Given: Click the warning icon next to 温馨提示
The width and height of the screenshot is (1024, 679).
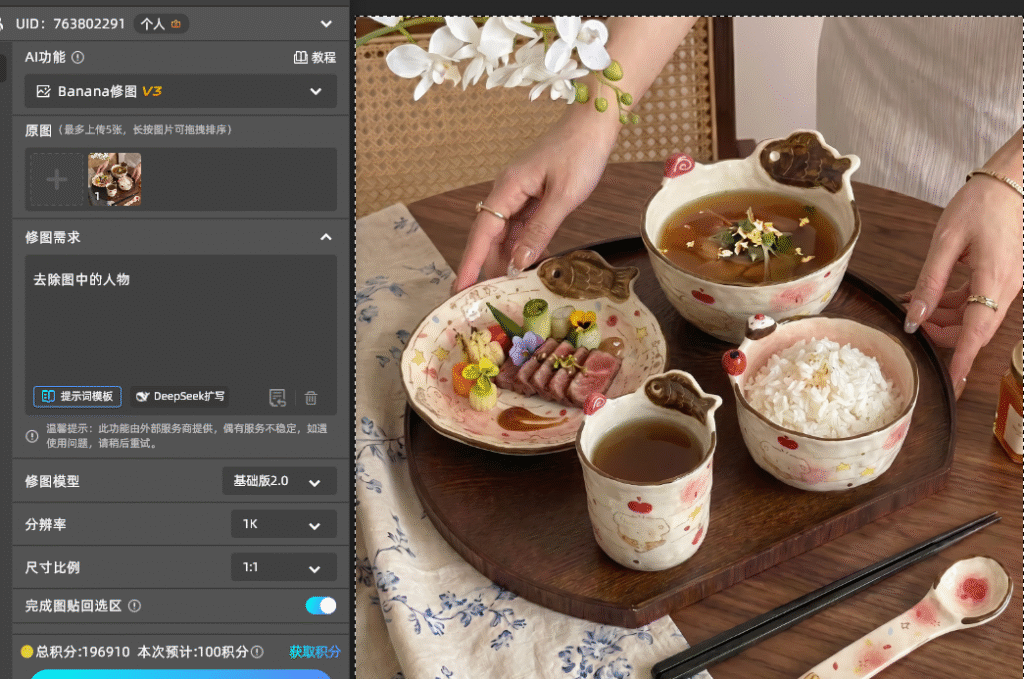Looking at the screenshot, I should (32, 435).
